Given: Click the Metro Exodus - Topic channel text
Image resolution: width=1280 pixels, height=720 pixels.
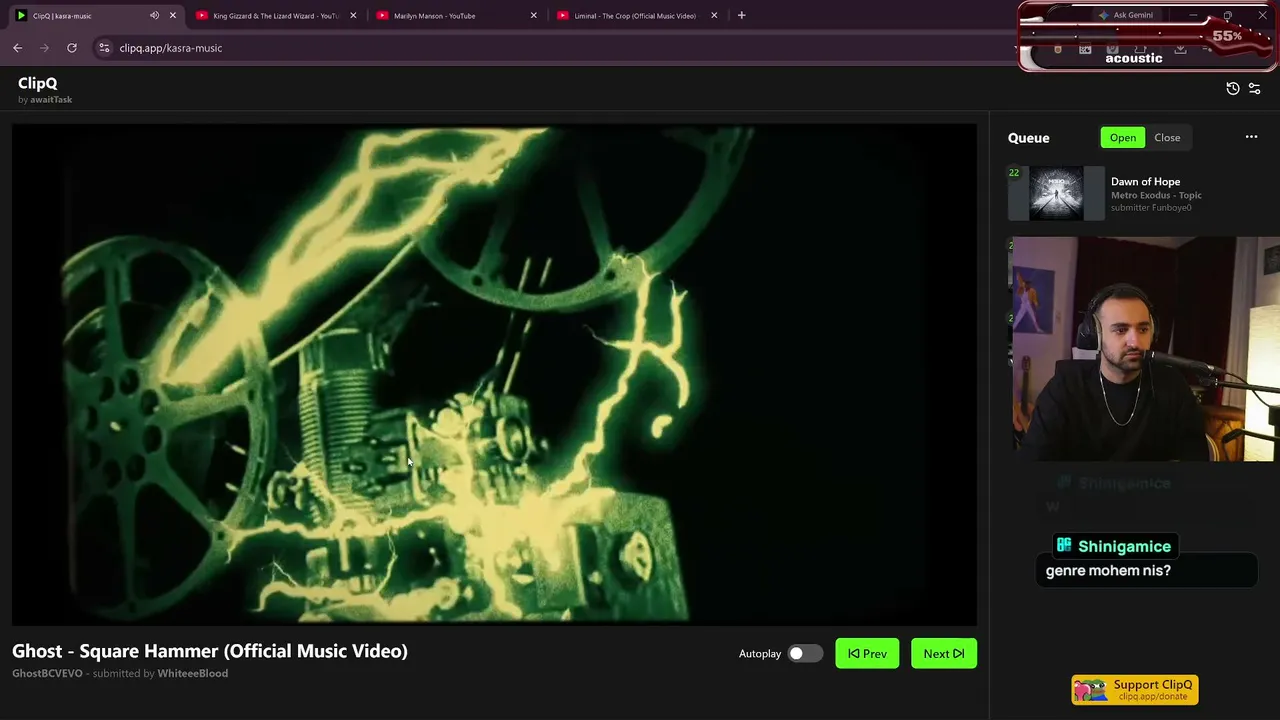Looking at the screenshot, I should coord(1156,195).
